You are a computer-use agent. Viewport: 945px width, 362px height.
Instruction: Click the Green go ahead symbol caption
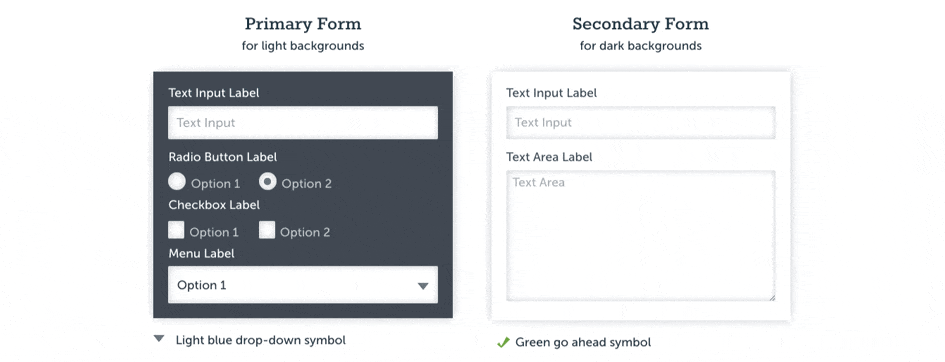click(583, 343)
